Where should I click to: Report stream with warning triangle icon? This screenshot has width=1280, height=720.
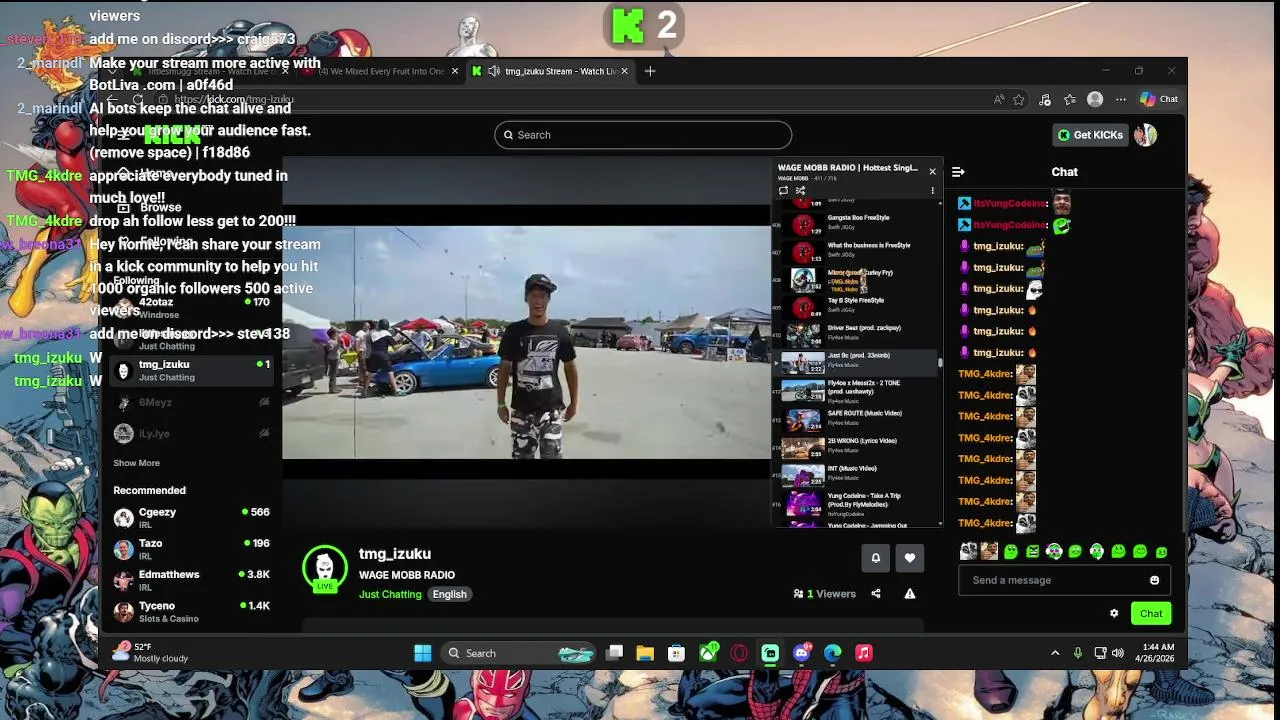[910, 594]
